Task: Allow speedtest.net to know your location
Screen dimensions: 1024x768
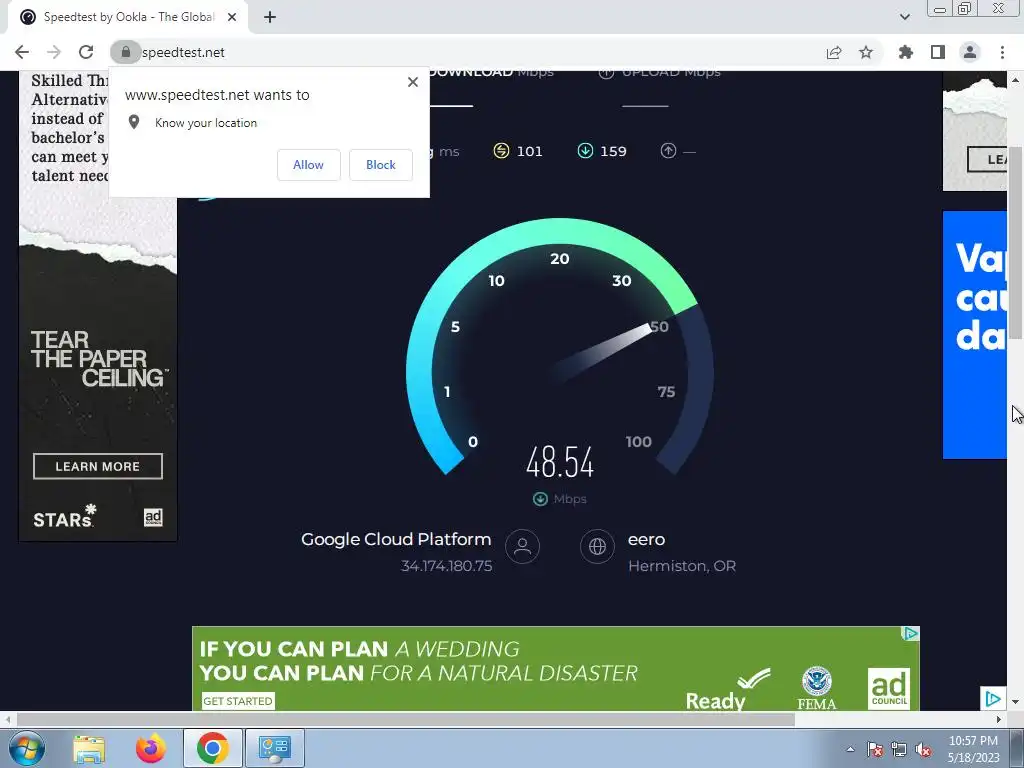Action: 308,165
